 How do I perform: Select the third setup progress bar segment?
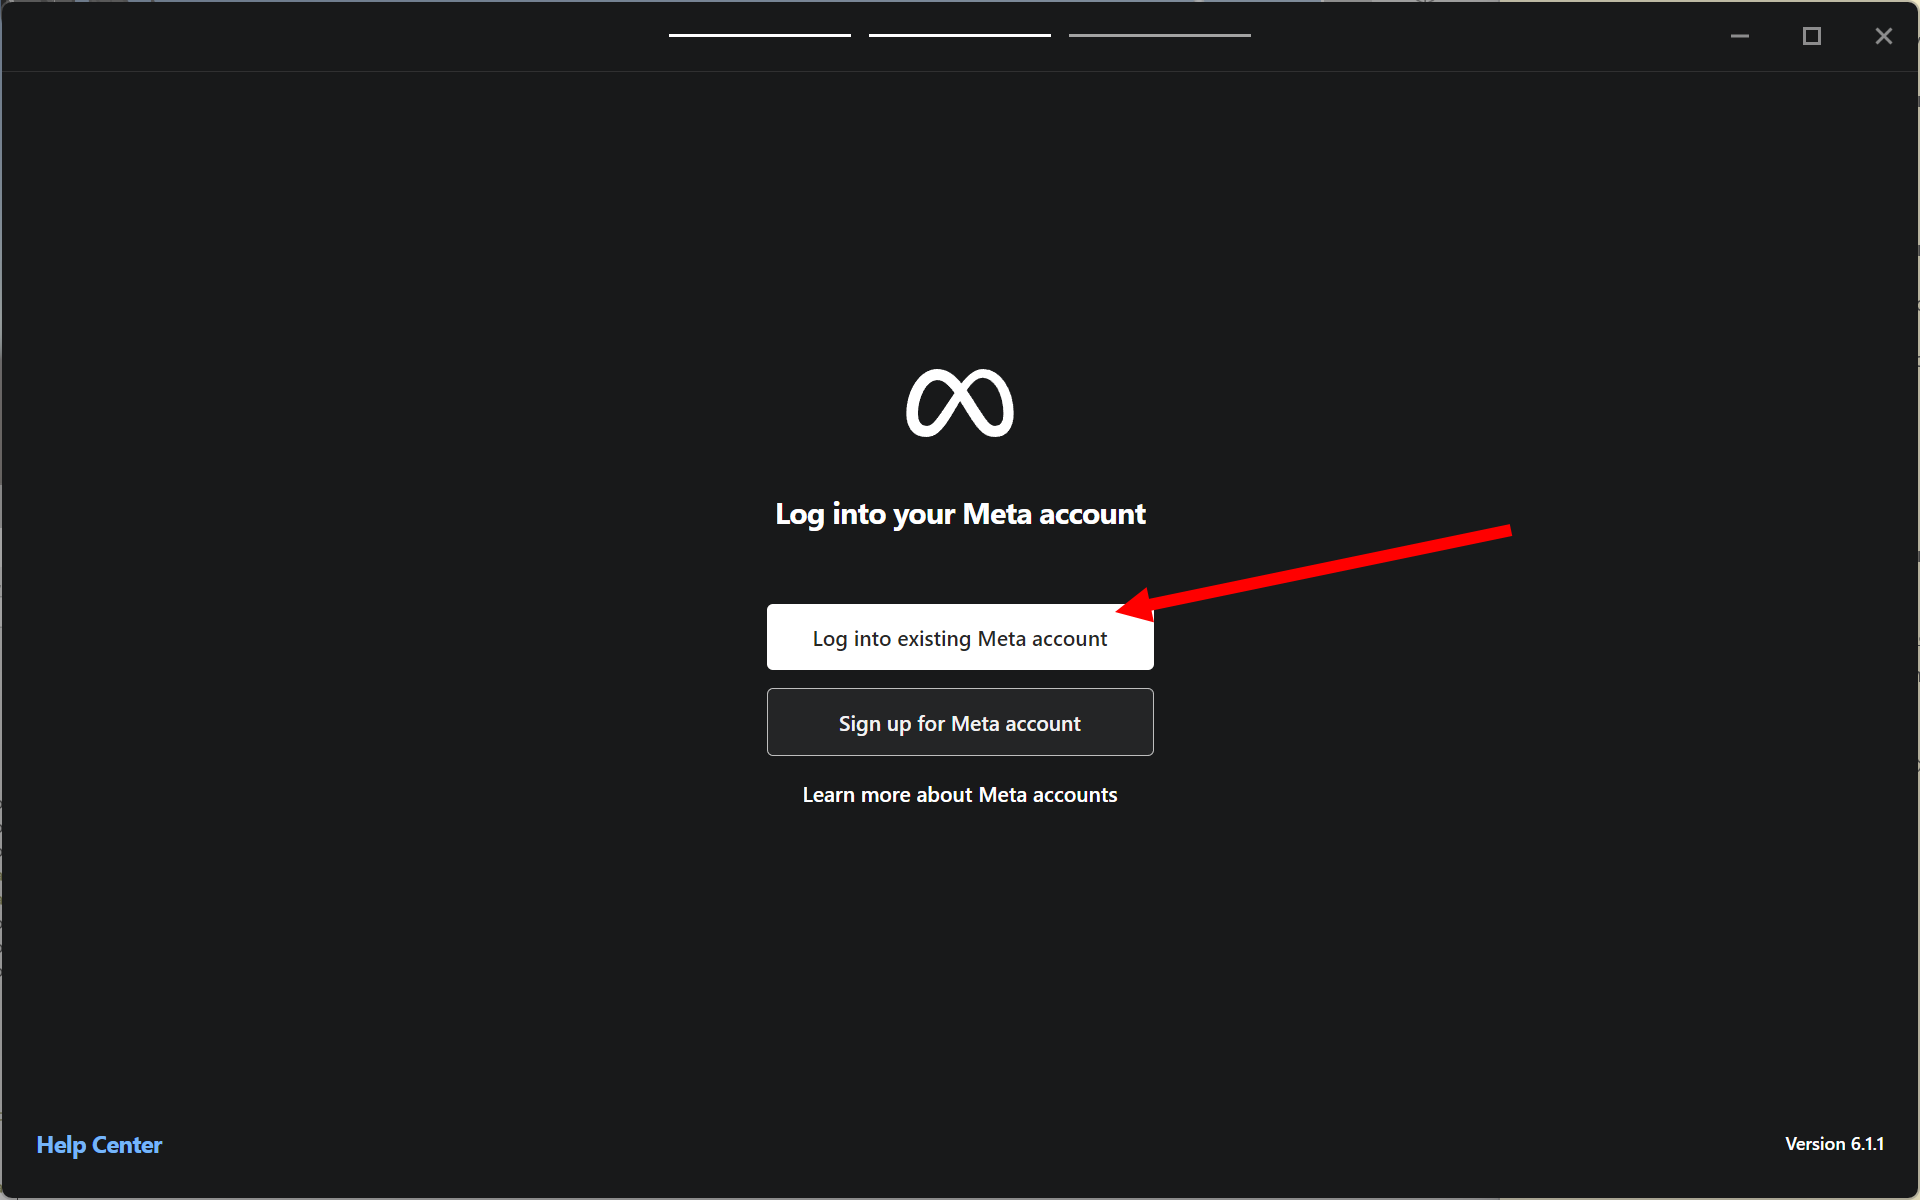1160,35
